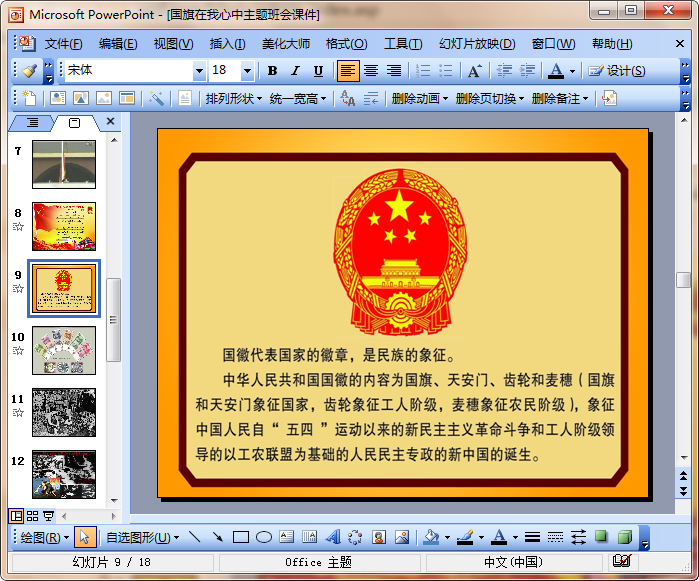699x581 pixels.
Task: Toggle Bold formatting
Action: coord(272,70)
